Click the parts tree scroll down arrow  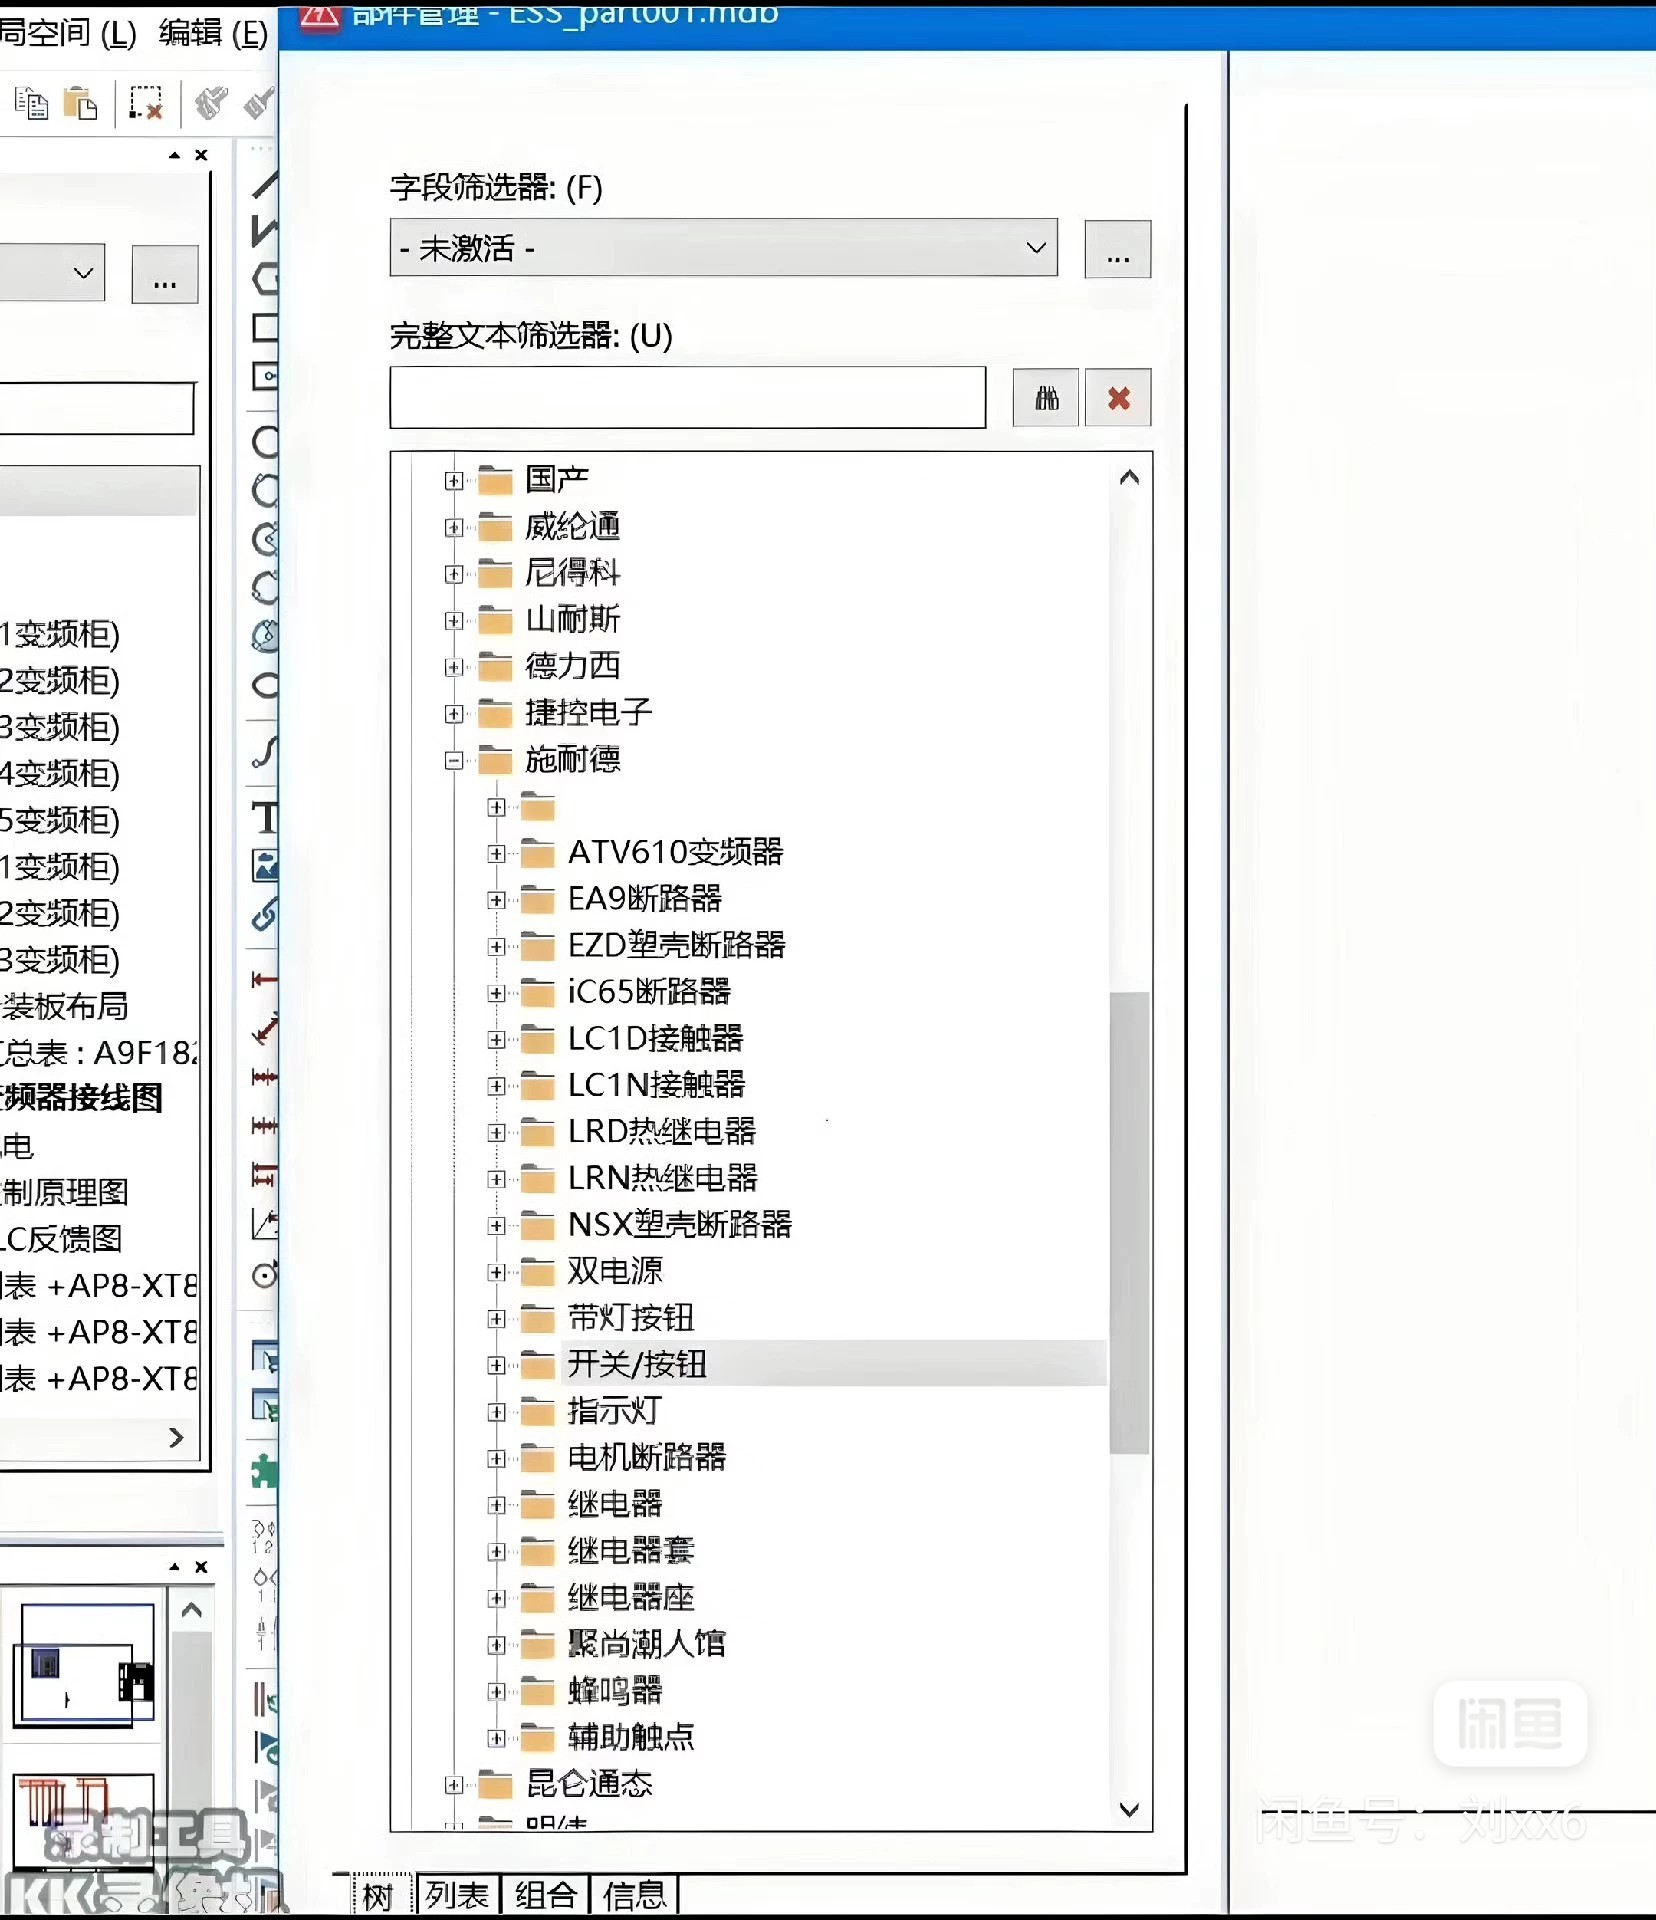(x=1130, y=1810)
